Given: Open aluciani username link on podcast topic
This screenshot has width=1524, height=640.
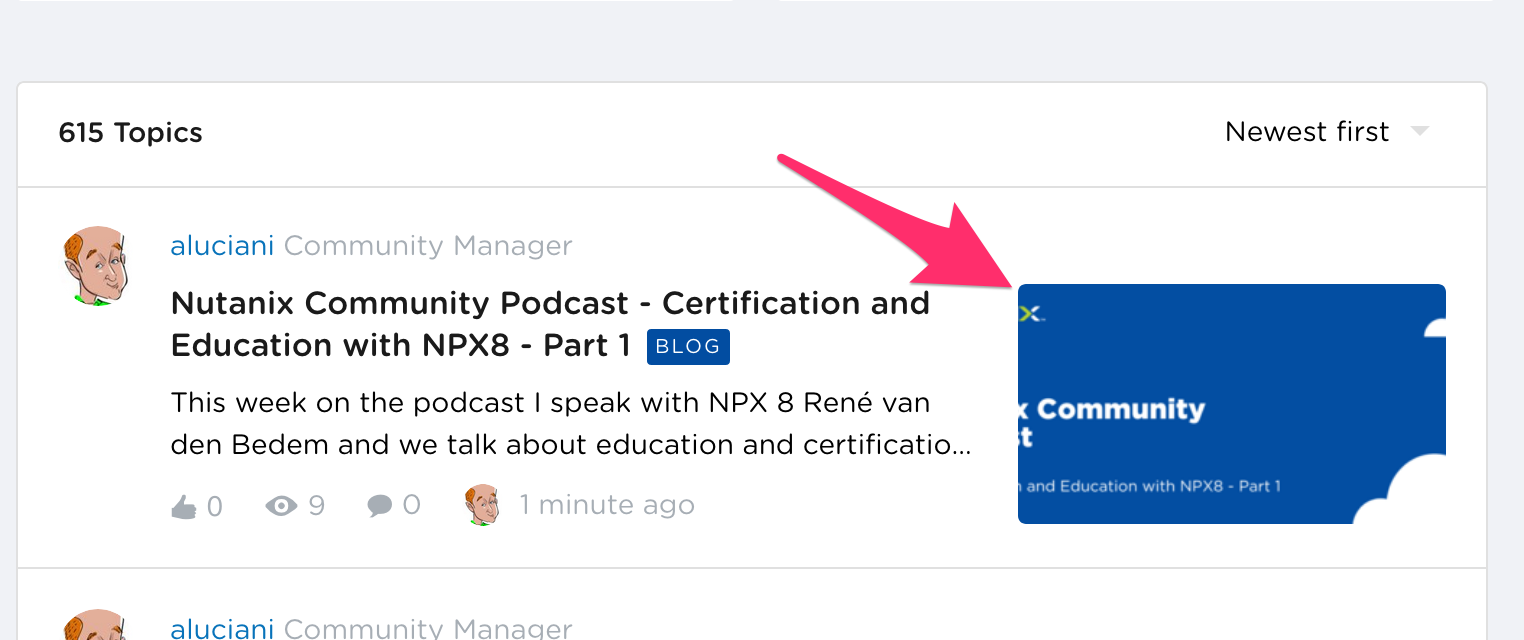Looking at the screenshot, I should point(222,245).
